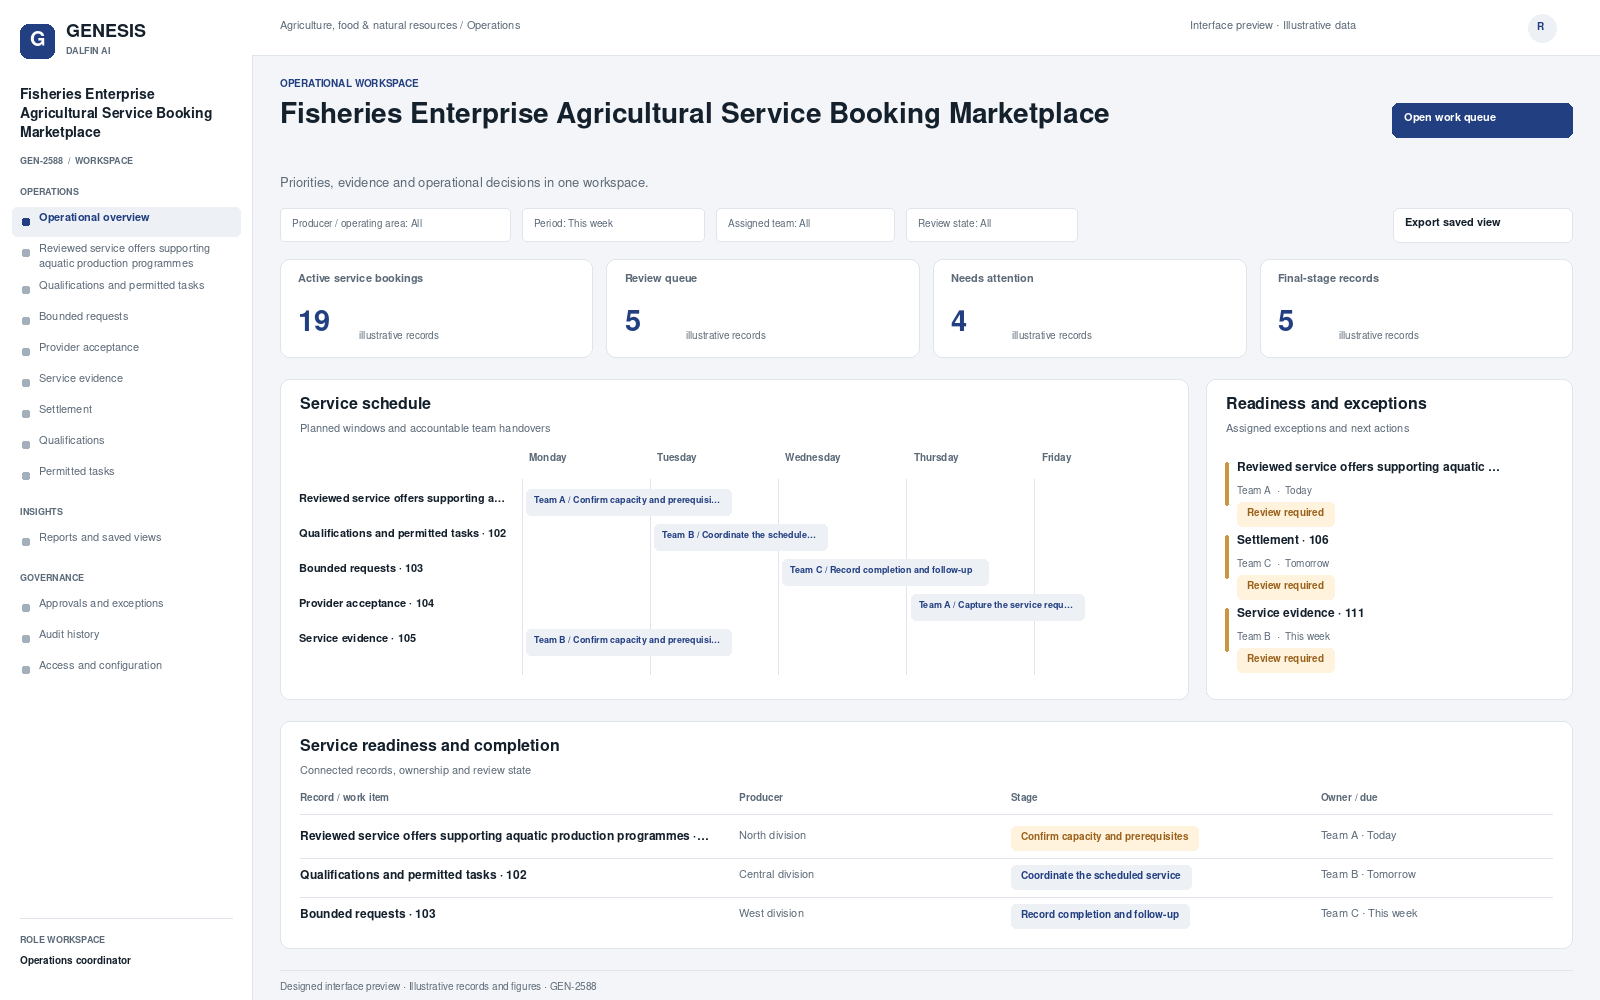Open the Assigned team filter
The height and width of the screenshot is (1000, 1600).
[805, 225]
